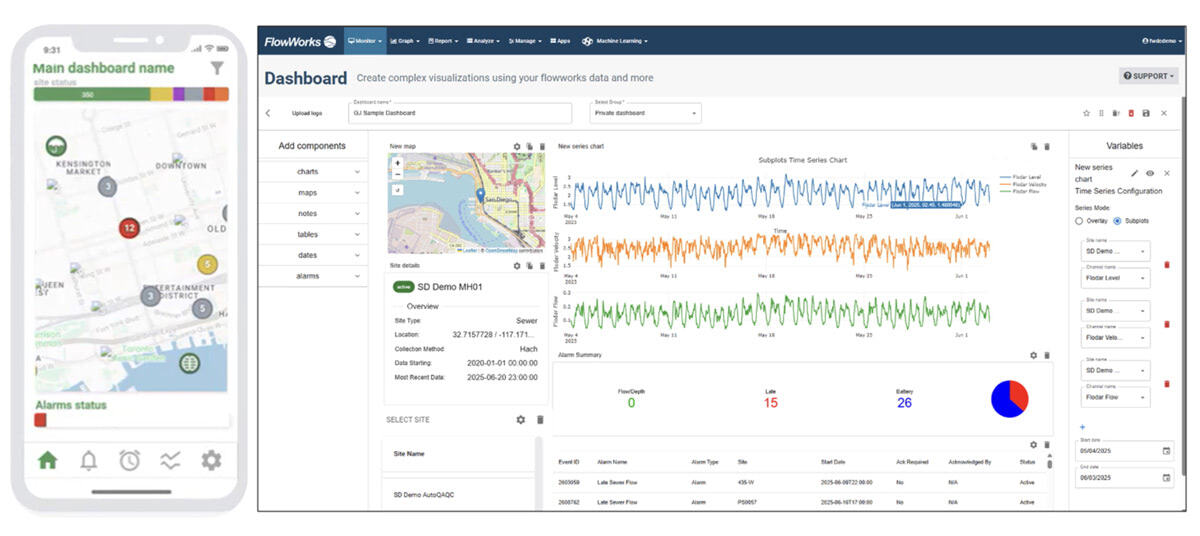Click the SUPPORT button
This screenshot has width=1200, height=536.
pos(1149,76)
